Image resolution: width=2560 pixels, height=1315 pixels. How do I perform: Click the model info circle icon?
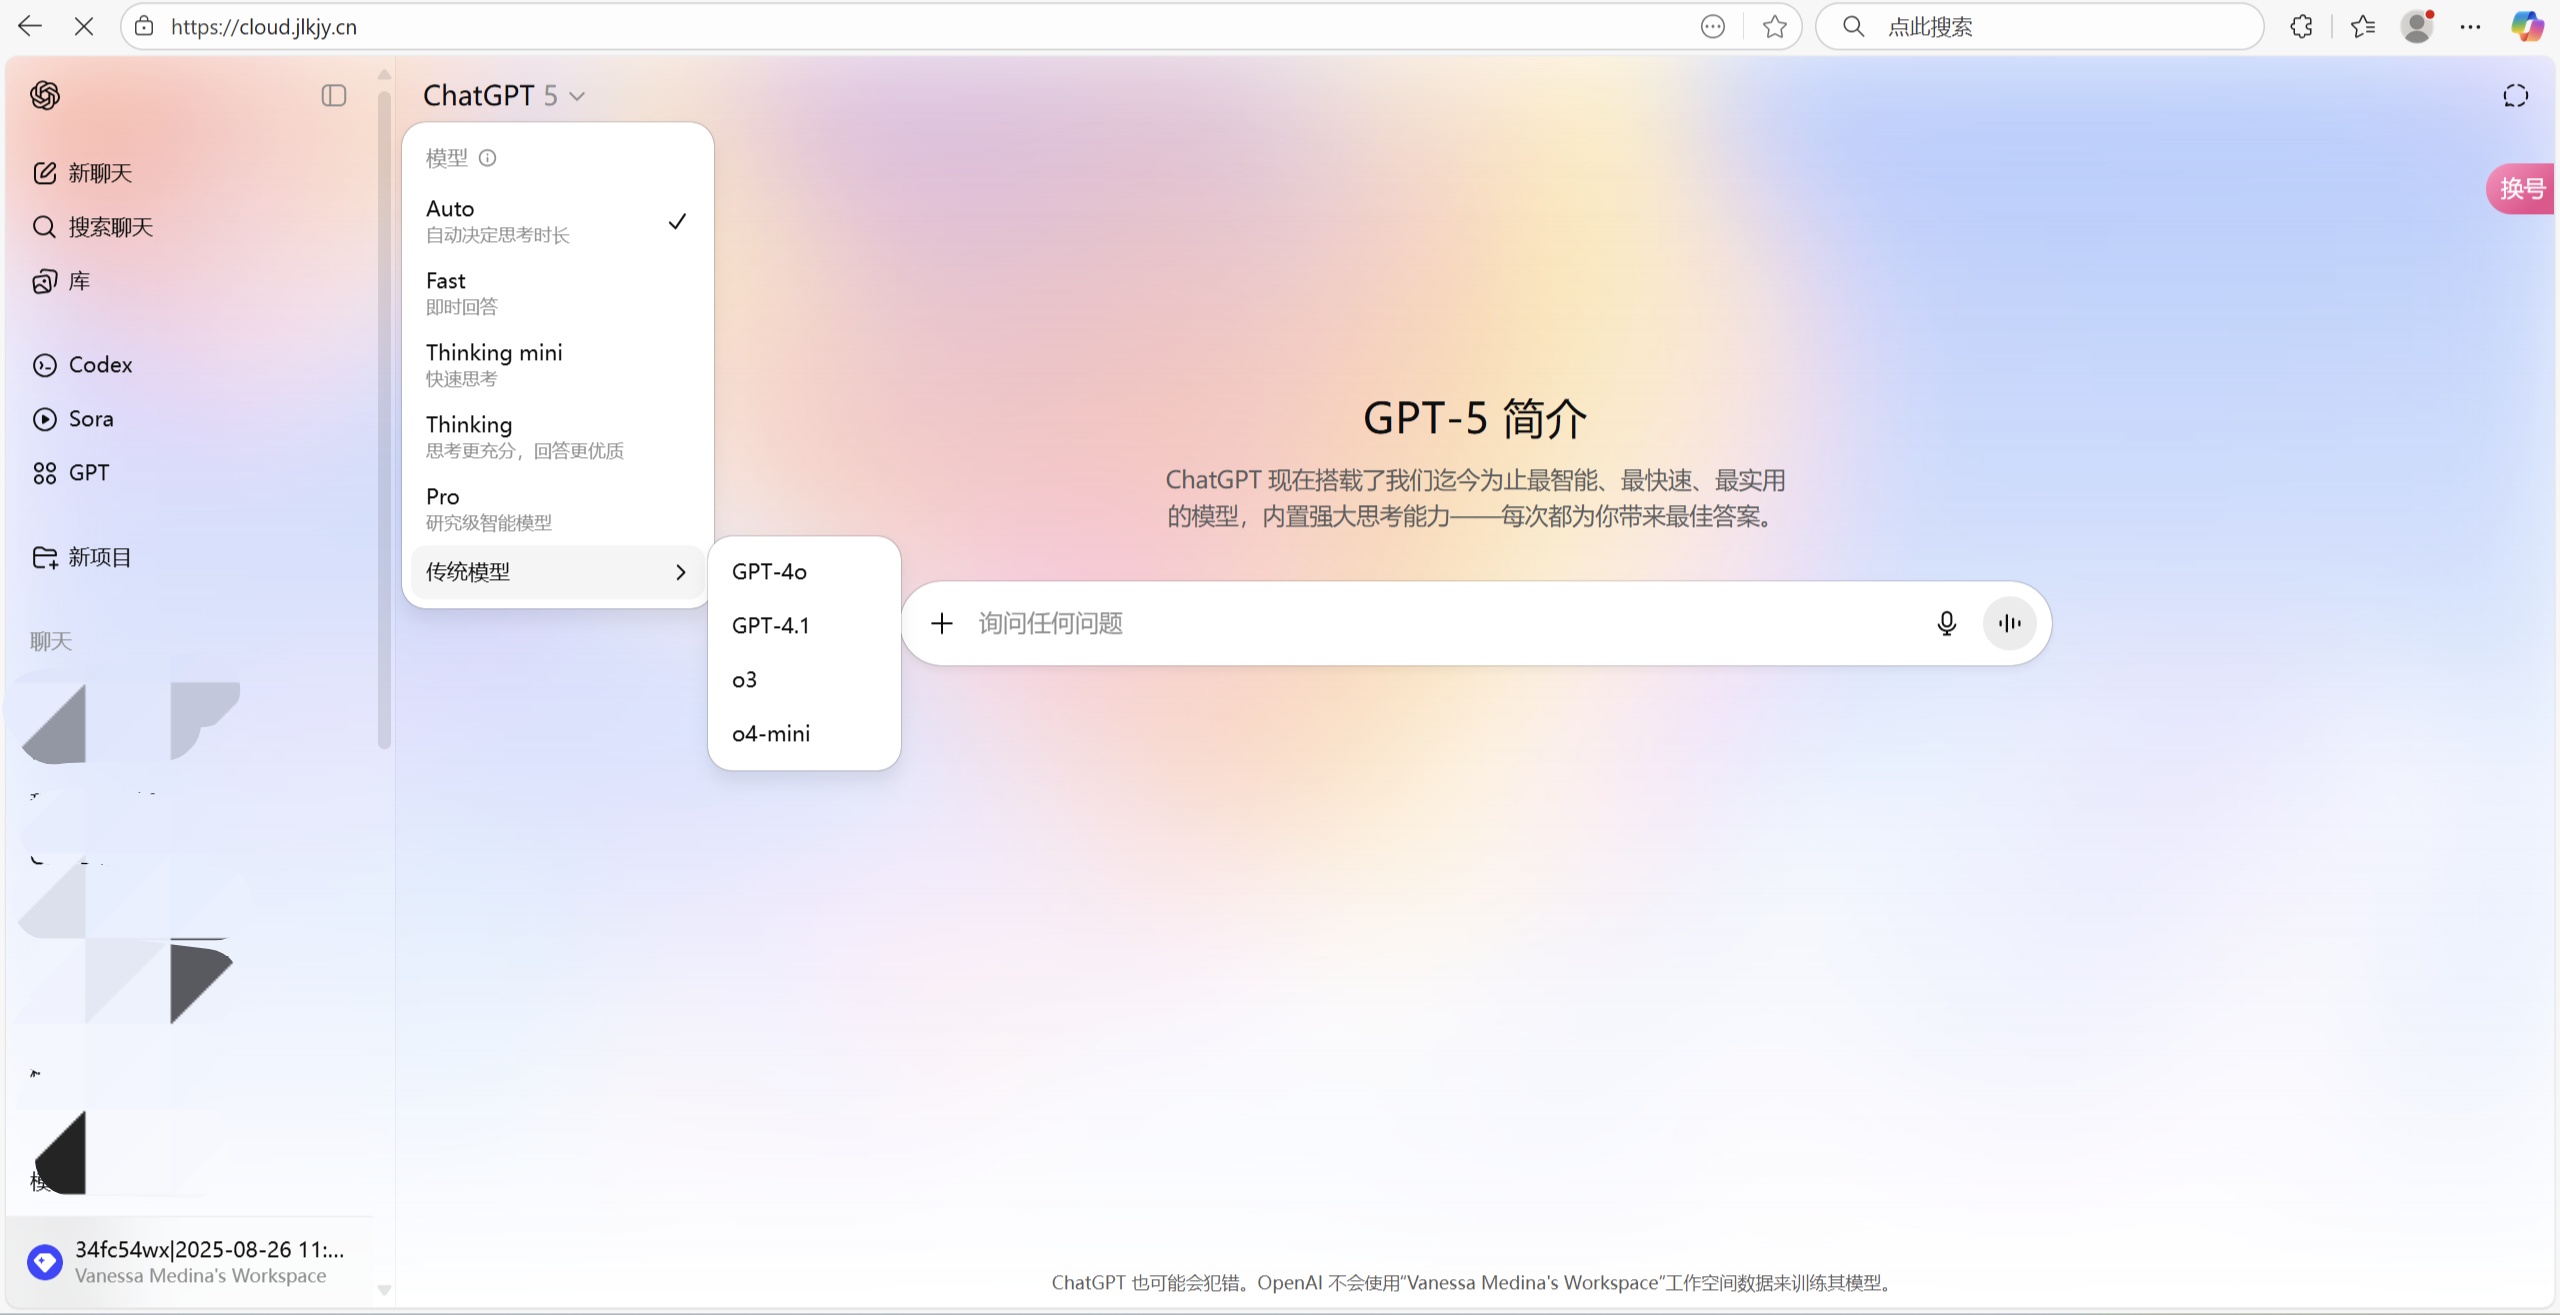(487, 158)
